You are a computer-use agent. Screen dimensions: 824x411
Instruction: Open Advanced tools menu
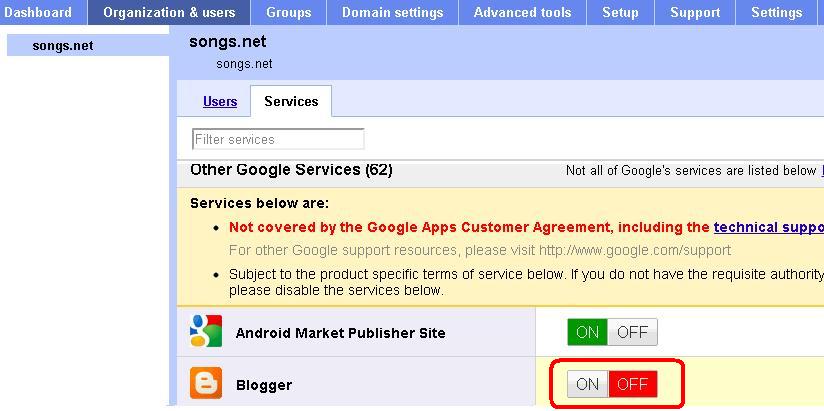522,13
